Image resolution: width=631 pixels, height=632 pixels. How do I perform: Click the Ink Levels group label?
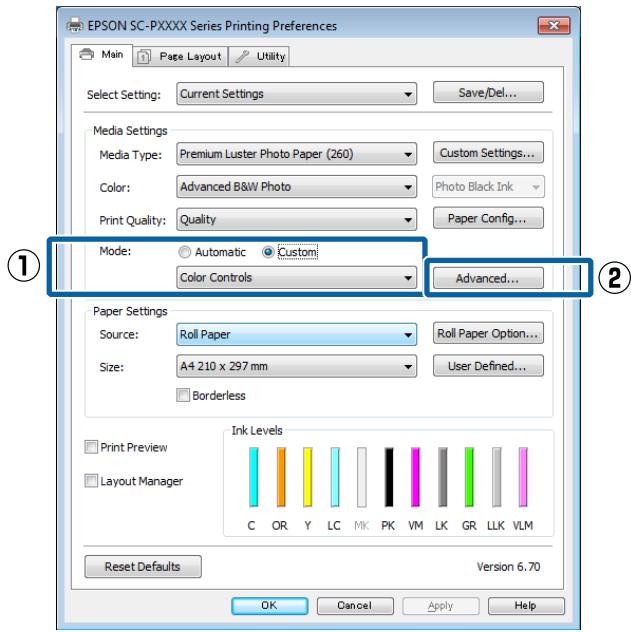pyautogui.click(x=257, y=430)
